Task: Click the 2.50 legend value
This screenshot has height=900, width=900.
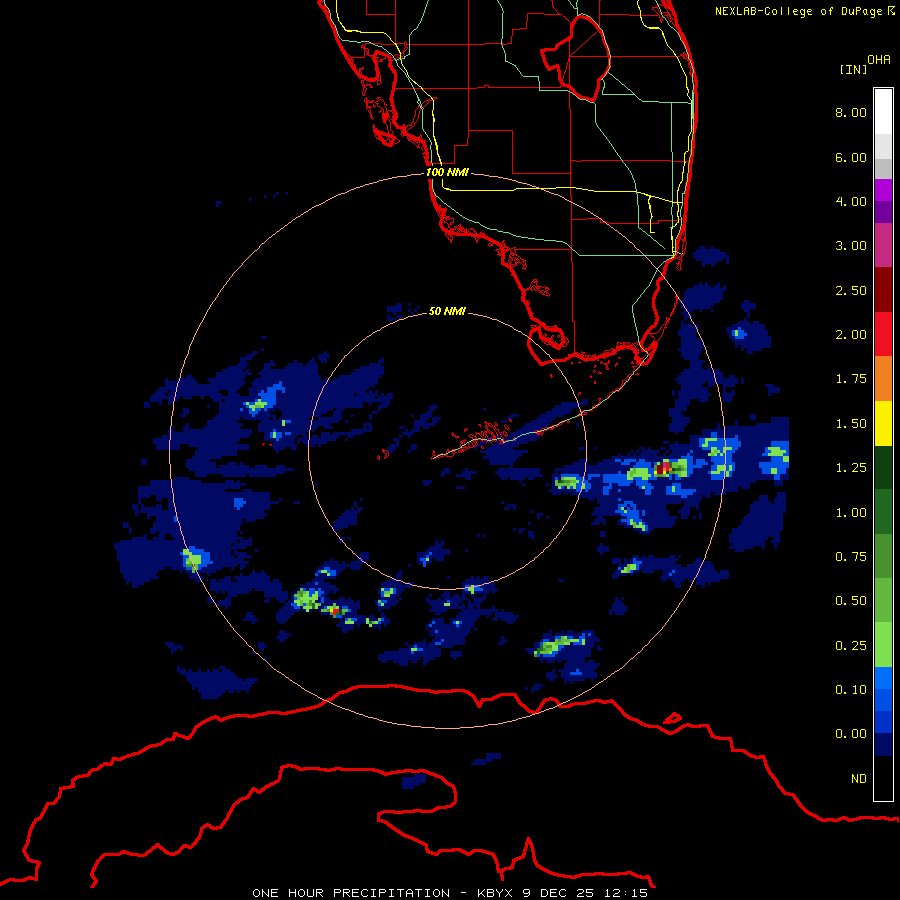Action: [851, 290]
